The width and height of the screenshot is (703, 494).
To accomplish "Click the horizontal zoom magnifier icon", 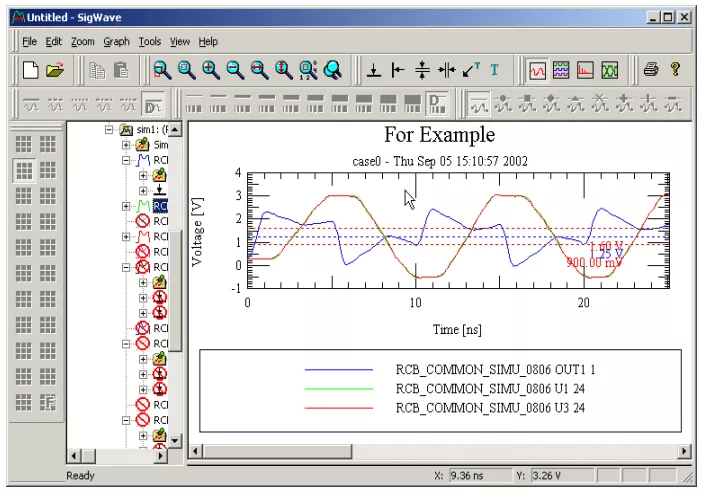I will point(259,70).
